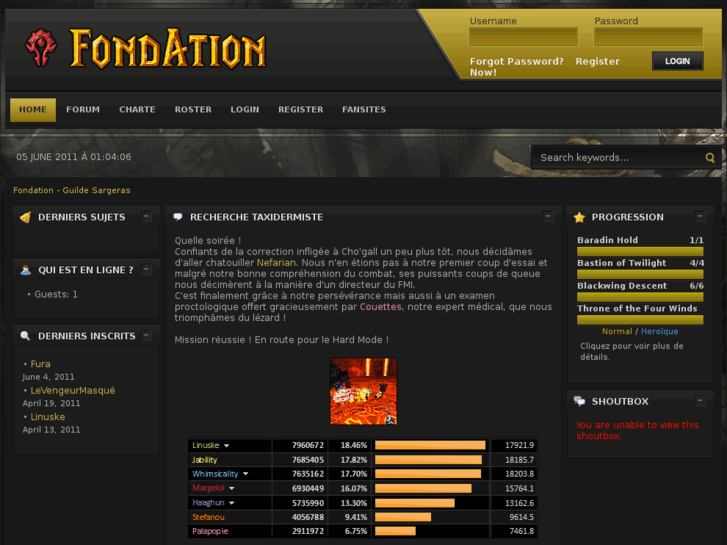Screen dimensions: 727x545
Task: Click the search magnifier icon
Action: click(x=710, y=158)
